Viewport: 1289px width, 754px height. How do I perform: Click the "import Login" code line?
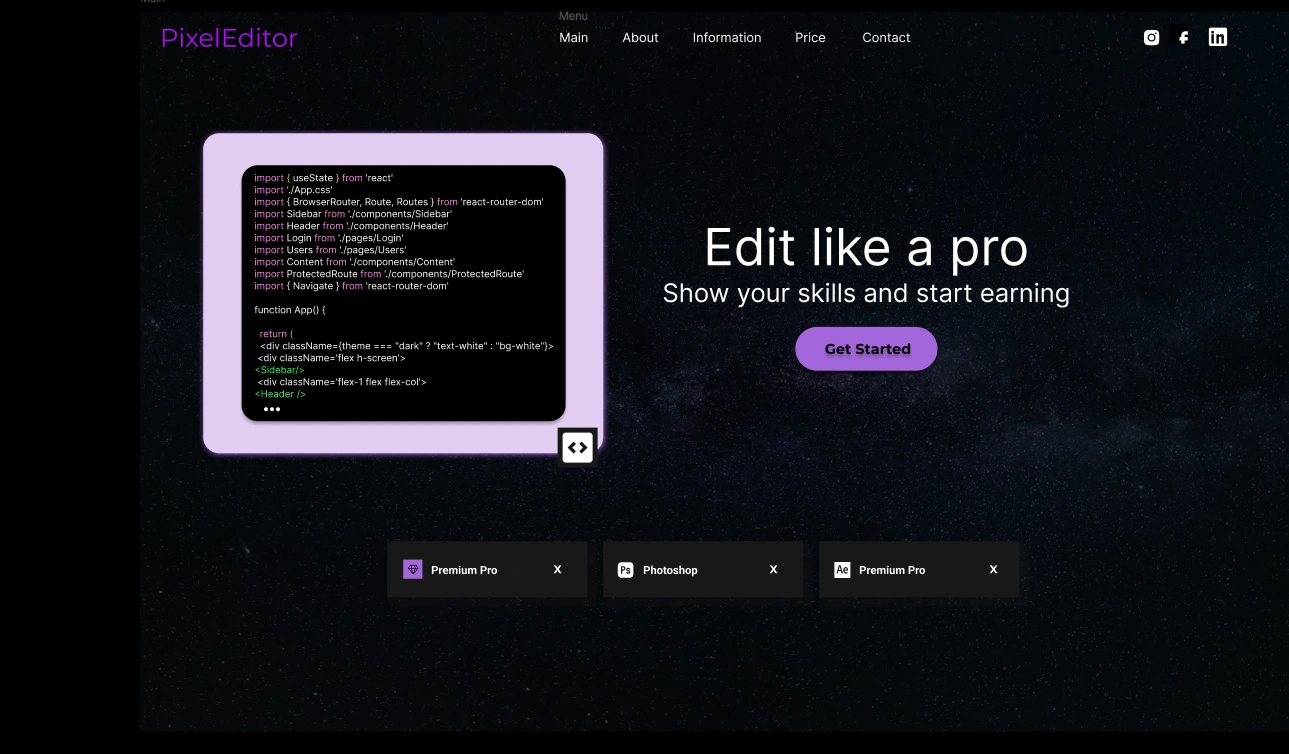[x=329, y=238]
